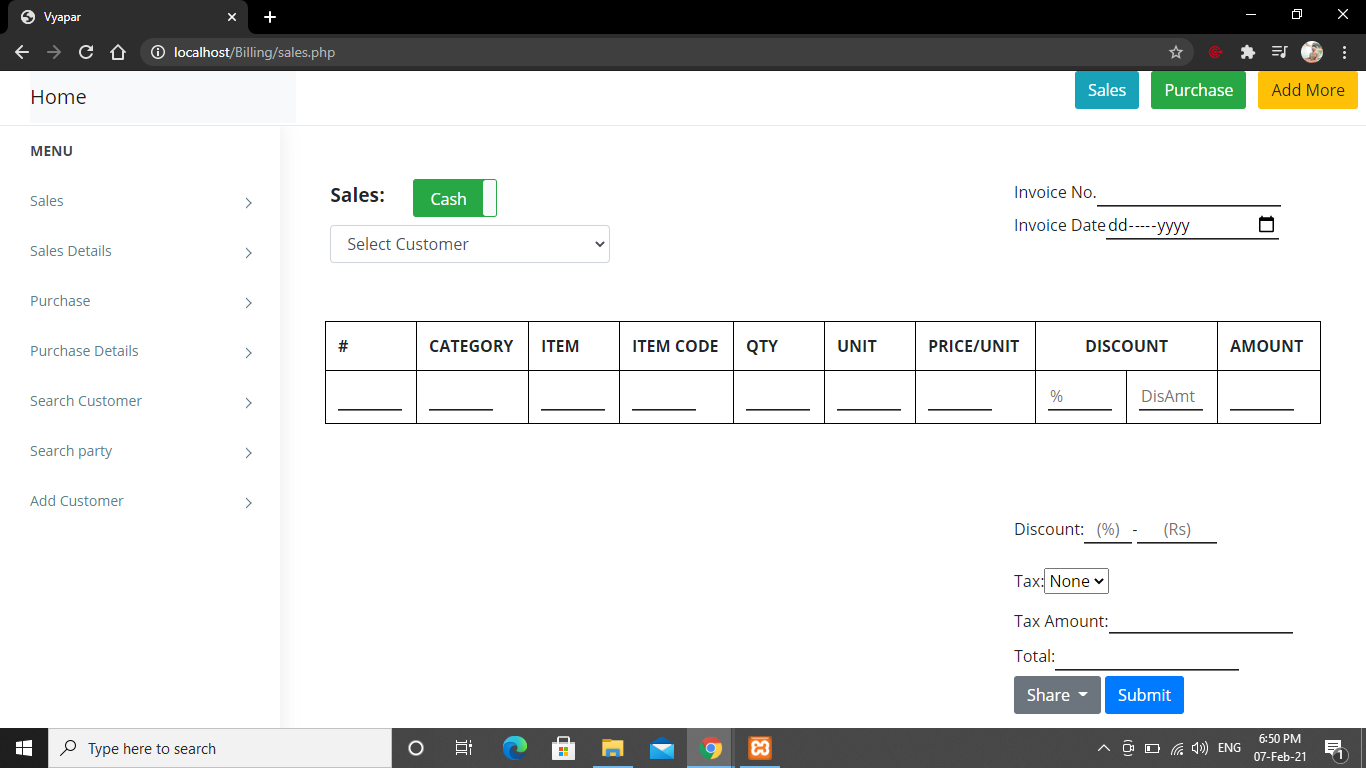The image size is (1366, 768).
Task: Focus the Invoice No. input field
Action: point(1189,193)
